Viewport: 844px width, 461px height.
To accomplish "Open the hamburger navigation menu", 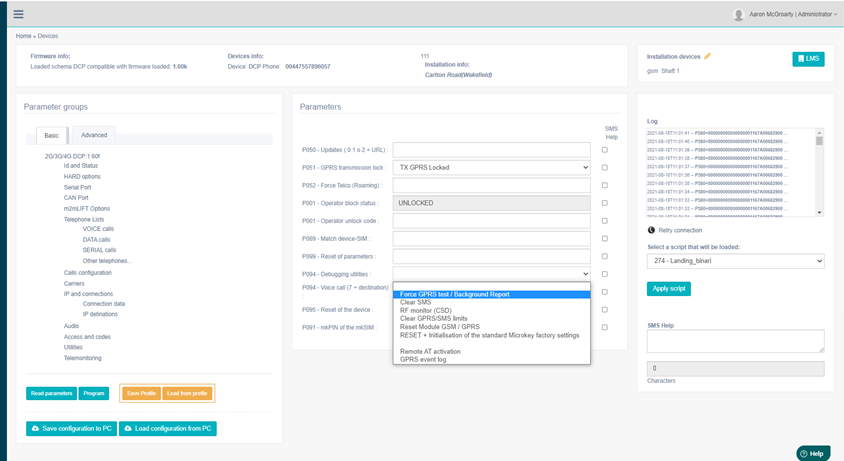I will click(18, 14).
